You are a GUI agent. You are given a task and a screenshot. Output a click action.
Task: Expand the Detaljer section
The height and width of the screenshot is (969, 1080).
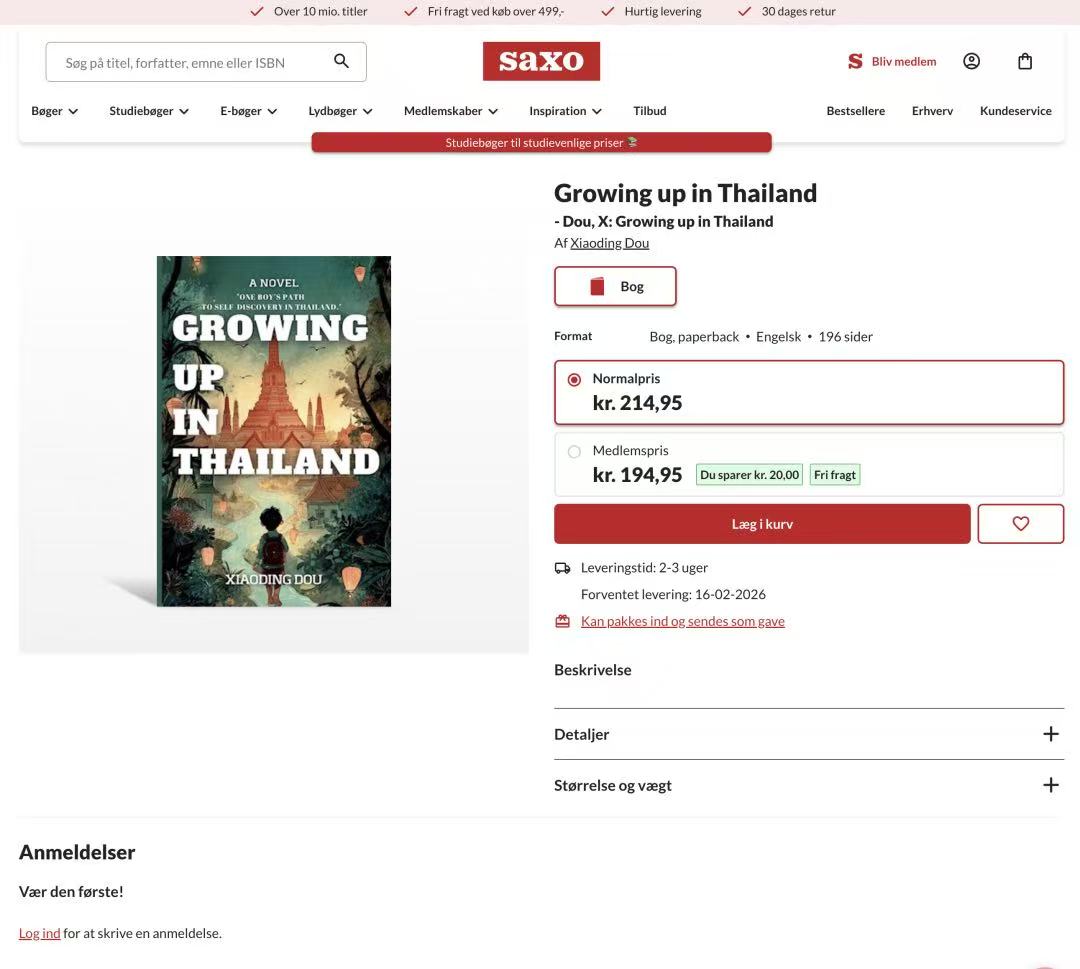[x=1050, y=734]
